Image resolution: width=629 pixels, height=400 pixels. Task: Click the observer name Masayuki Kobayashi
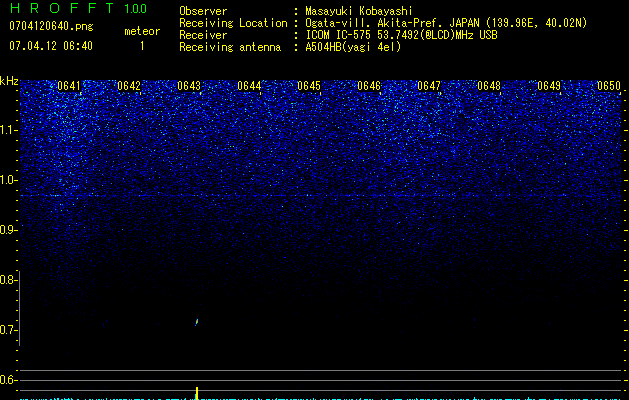pos(359,11)
